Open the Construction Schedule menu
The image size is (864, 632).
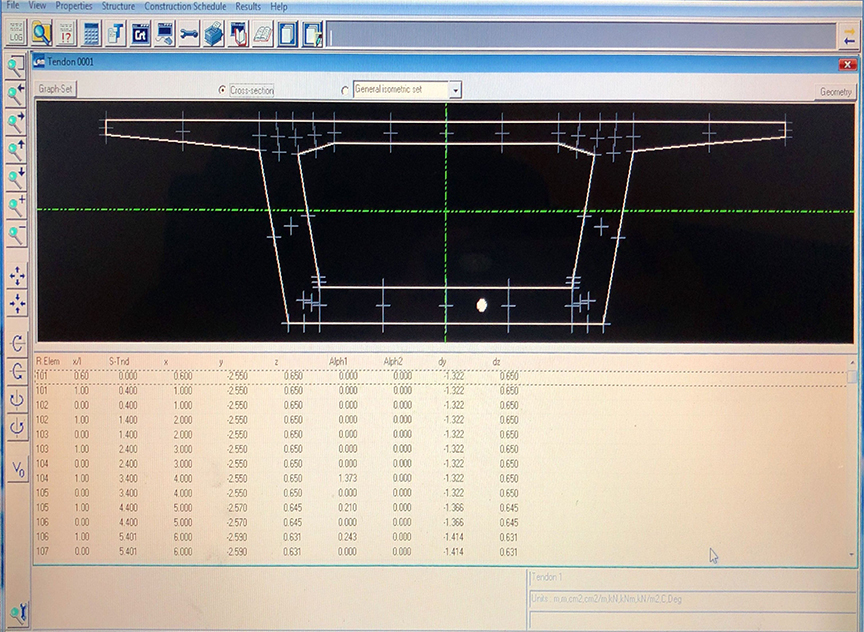[187, 6]
